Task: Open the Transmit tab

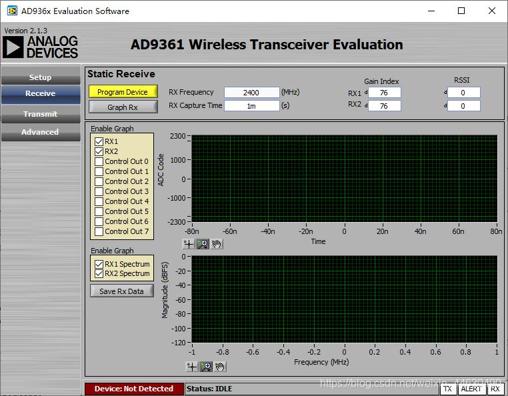Action: [40, 114]
